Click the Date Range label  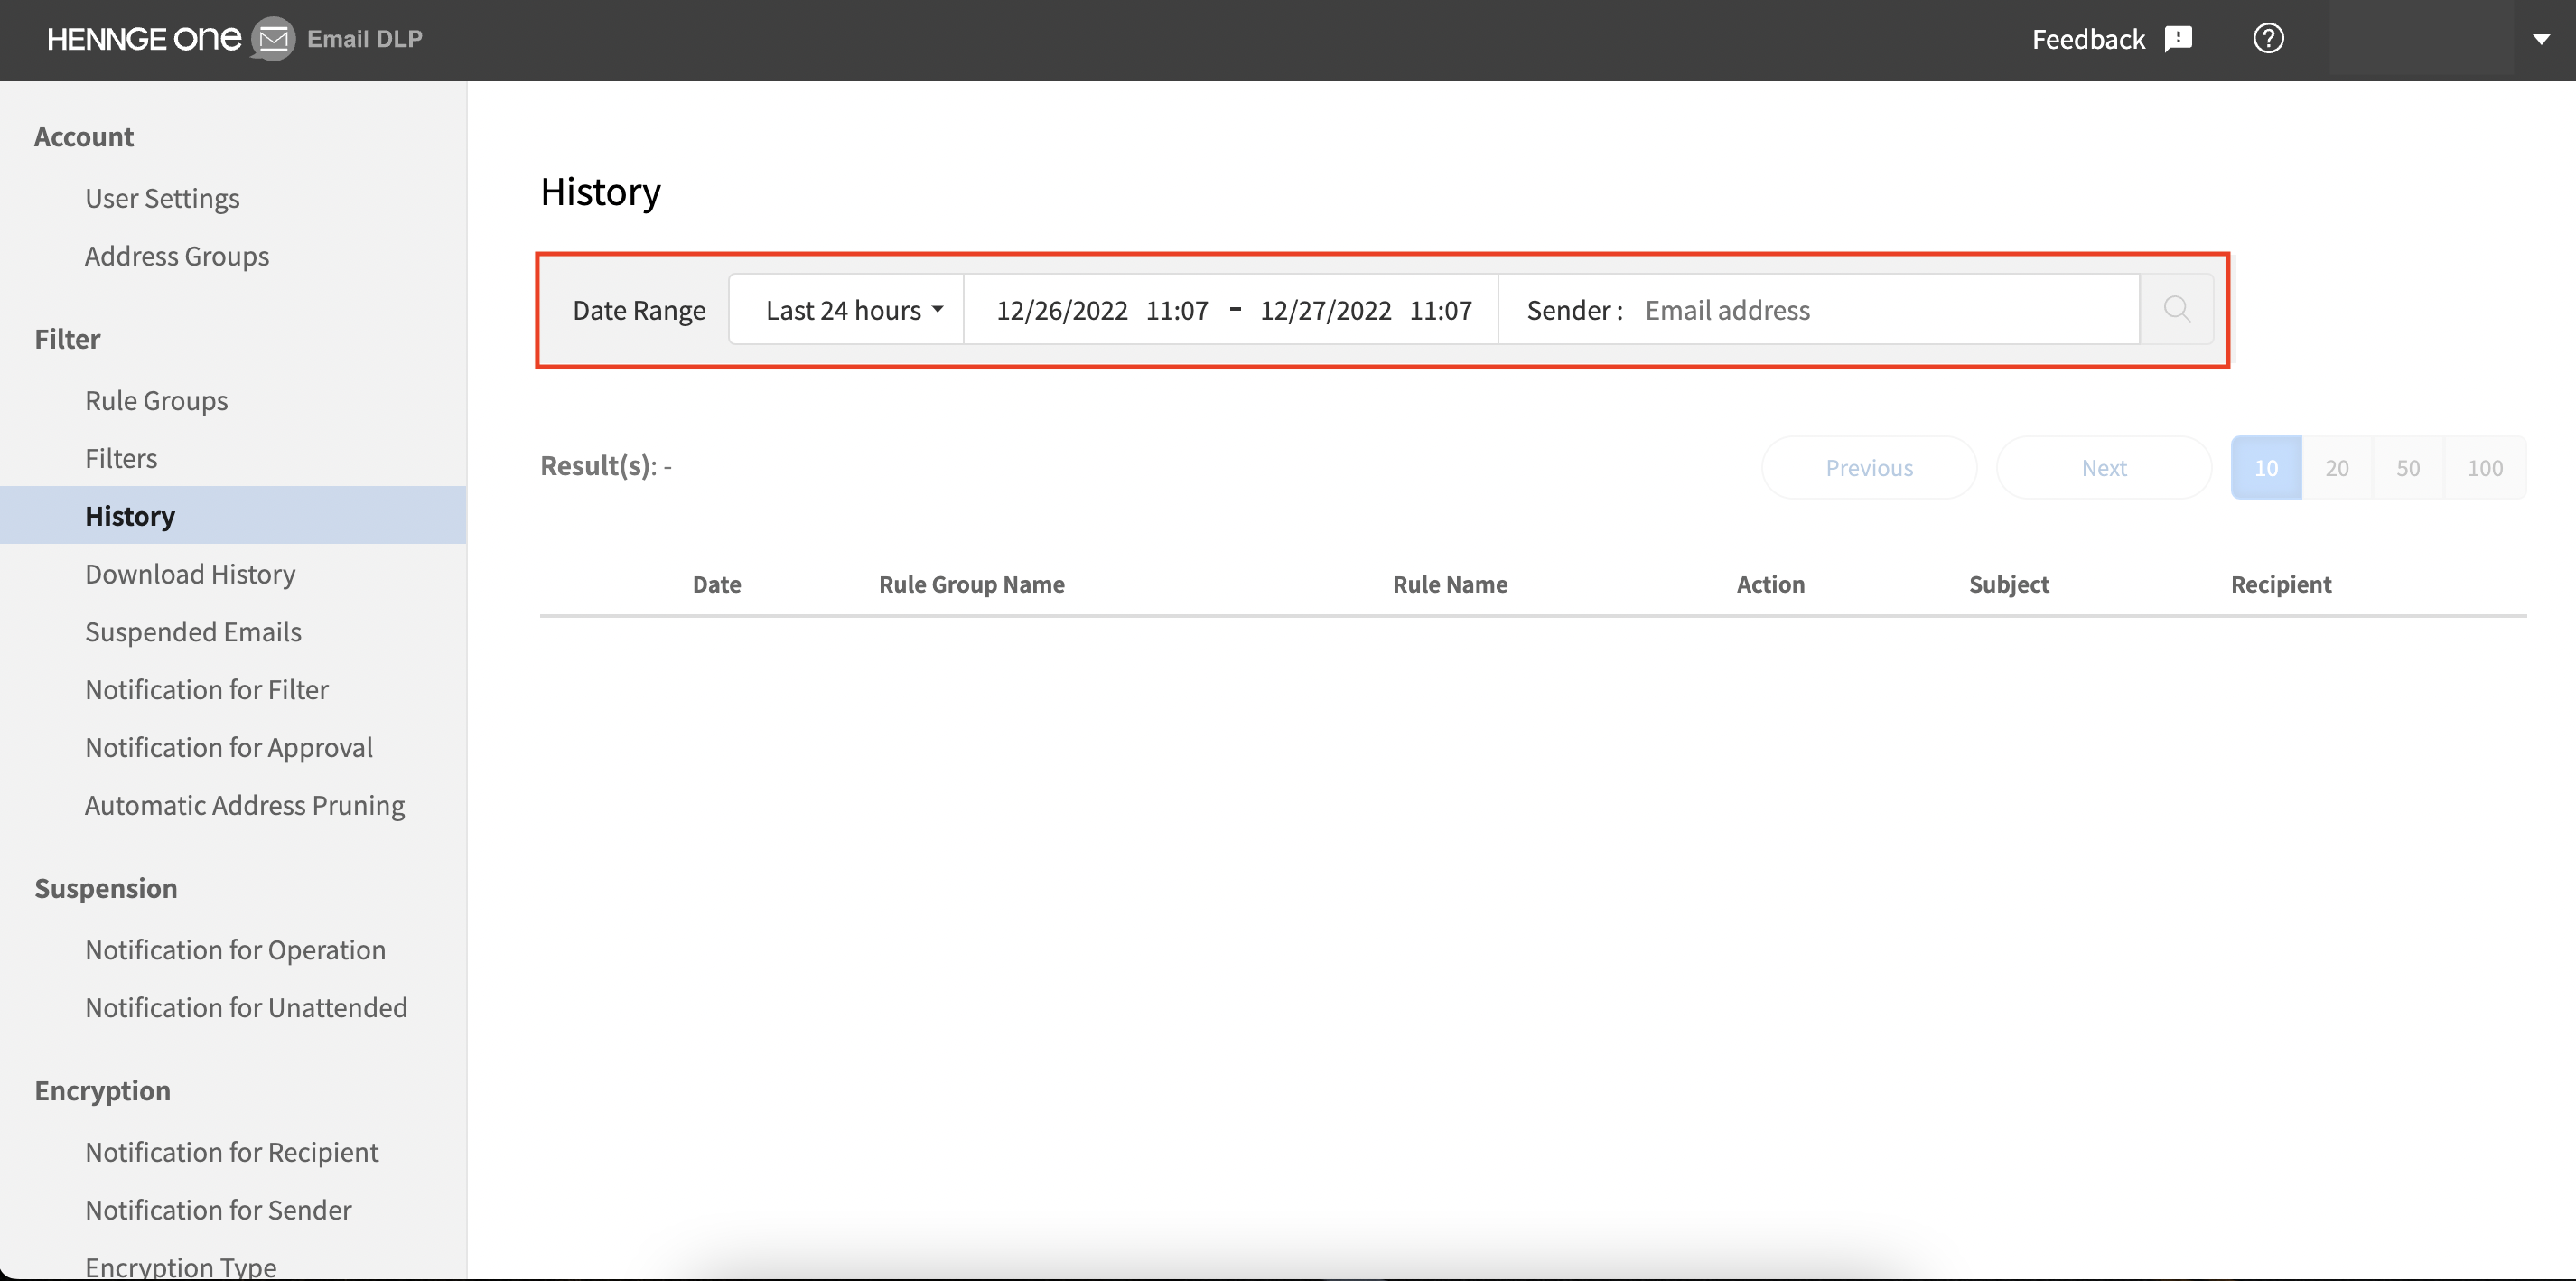639,310
